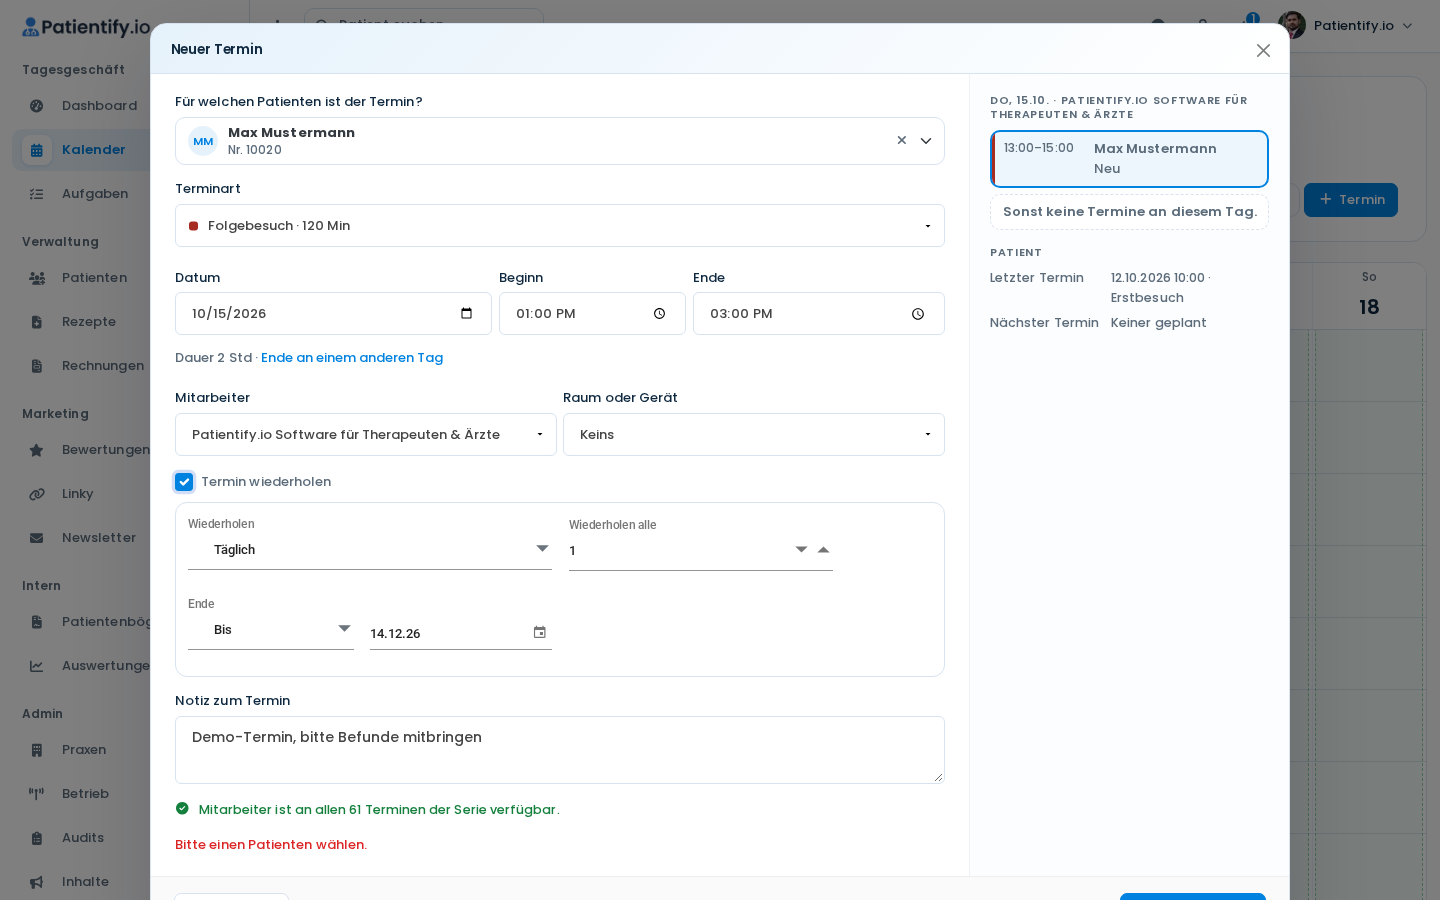Click the Praxen building icon

[x=37, y=750]
